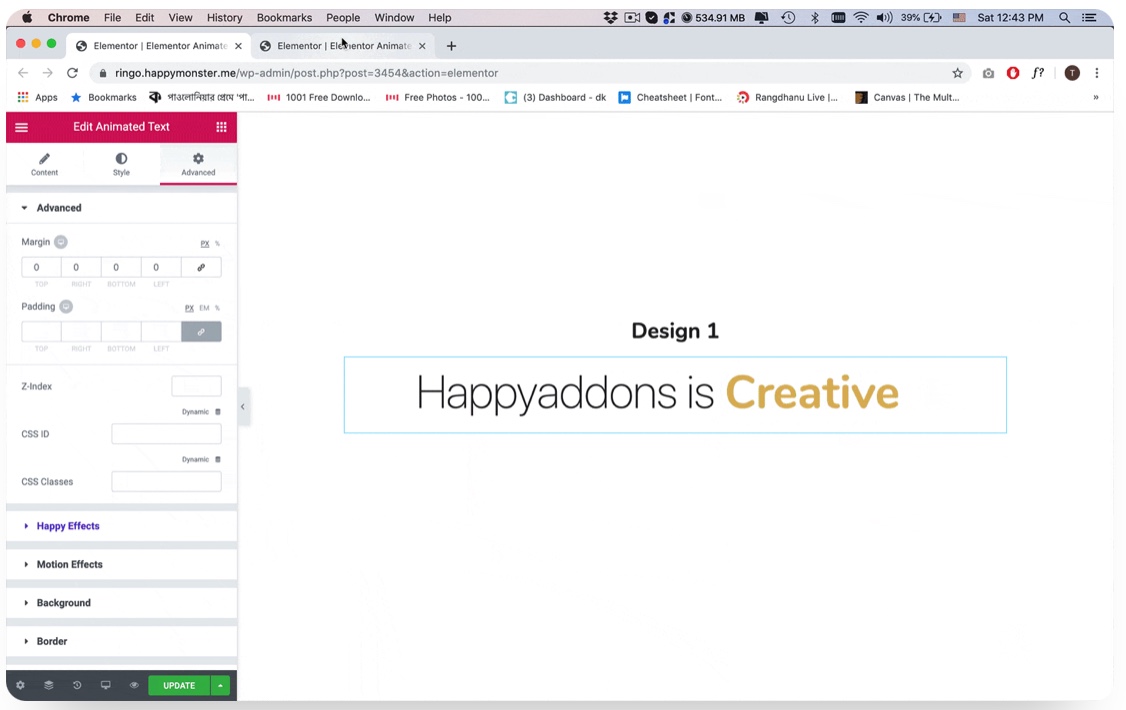Open the Navigator layers icon

click(x=49, y=686)
